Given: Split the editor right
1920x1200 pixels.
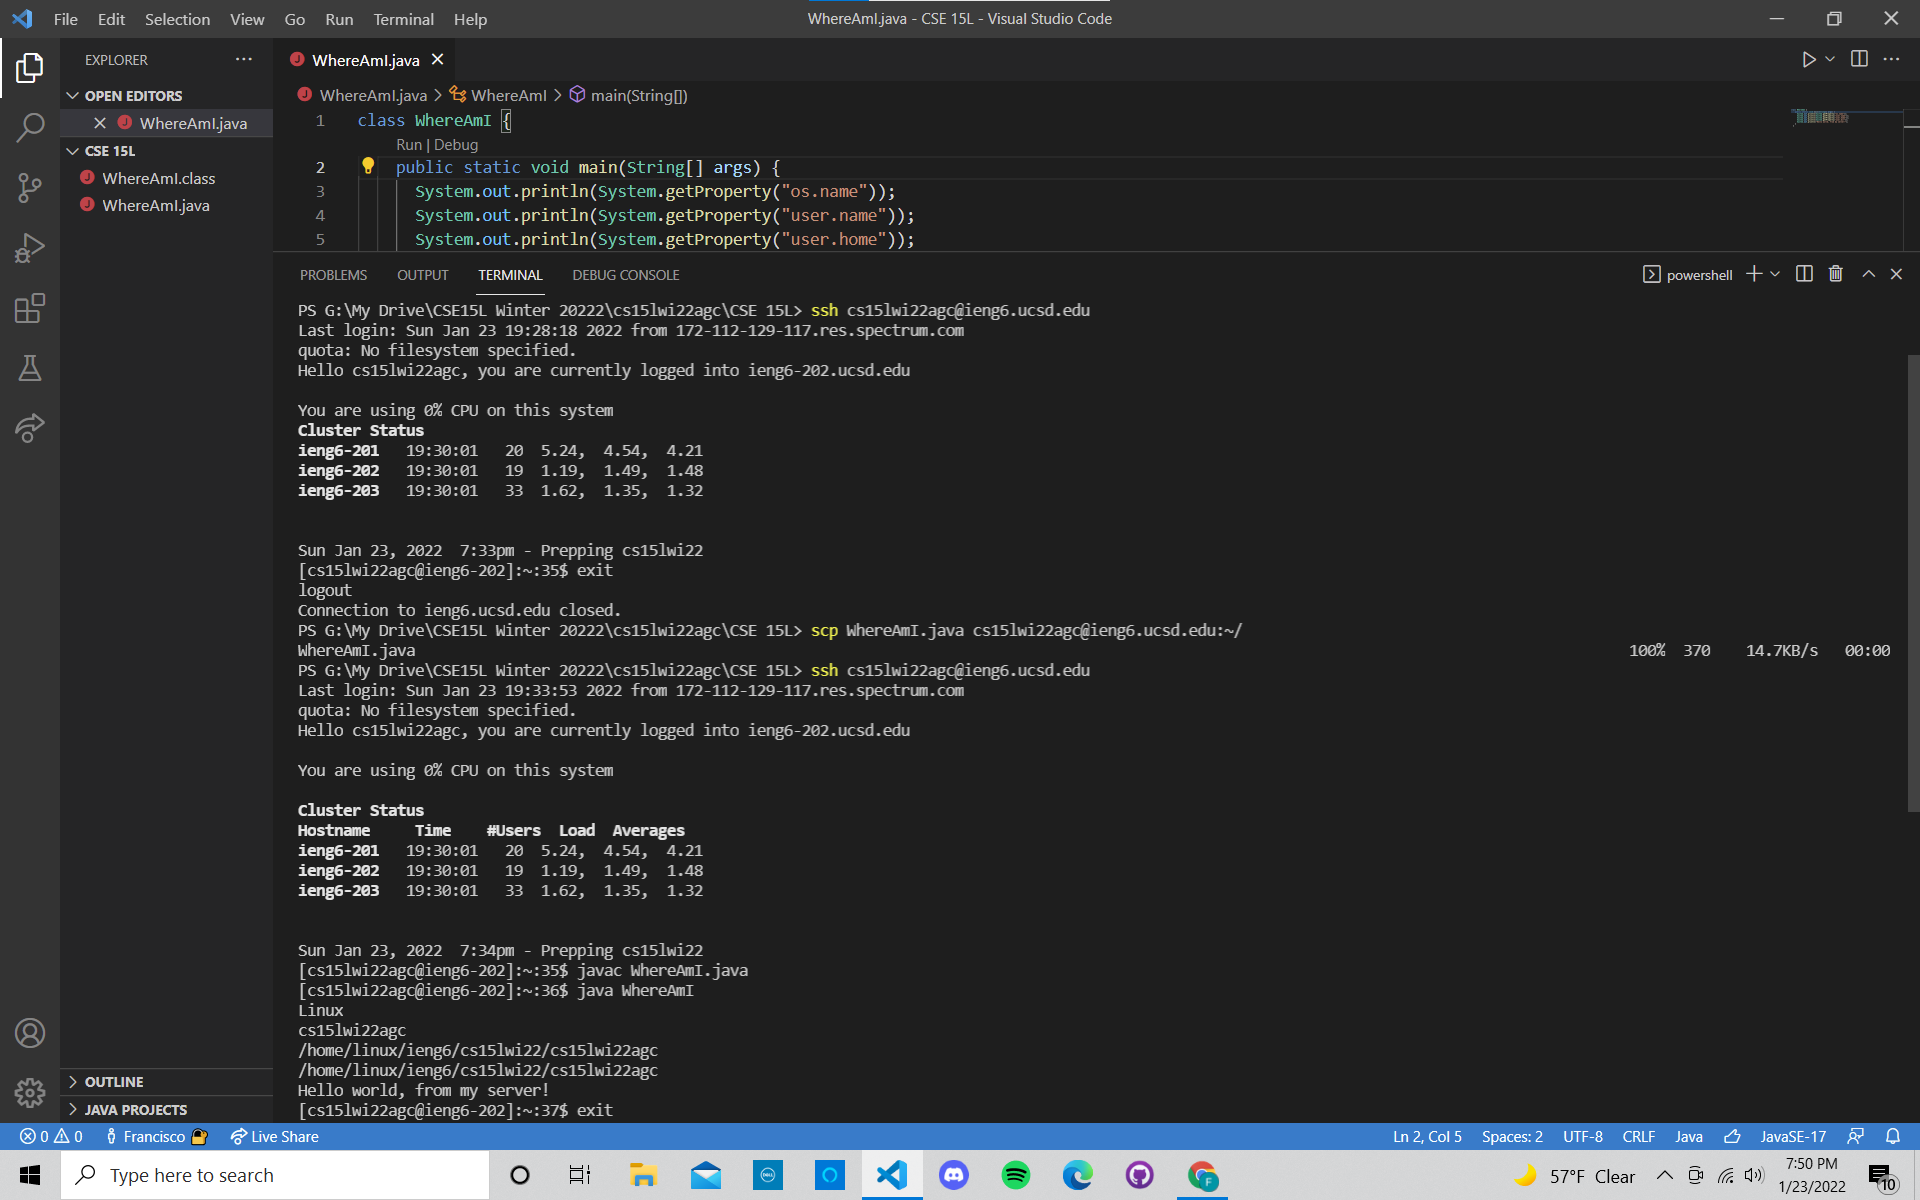Looking at the screenshot, I should 1859,59.
